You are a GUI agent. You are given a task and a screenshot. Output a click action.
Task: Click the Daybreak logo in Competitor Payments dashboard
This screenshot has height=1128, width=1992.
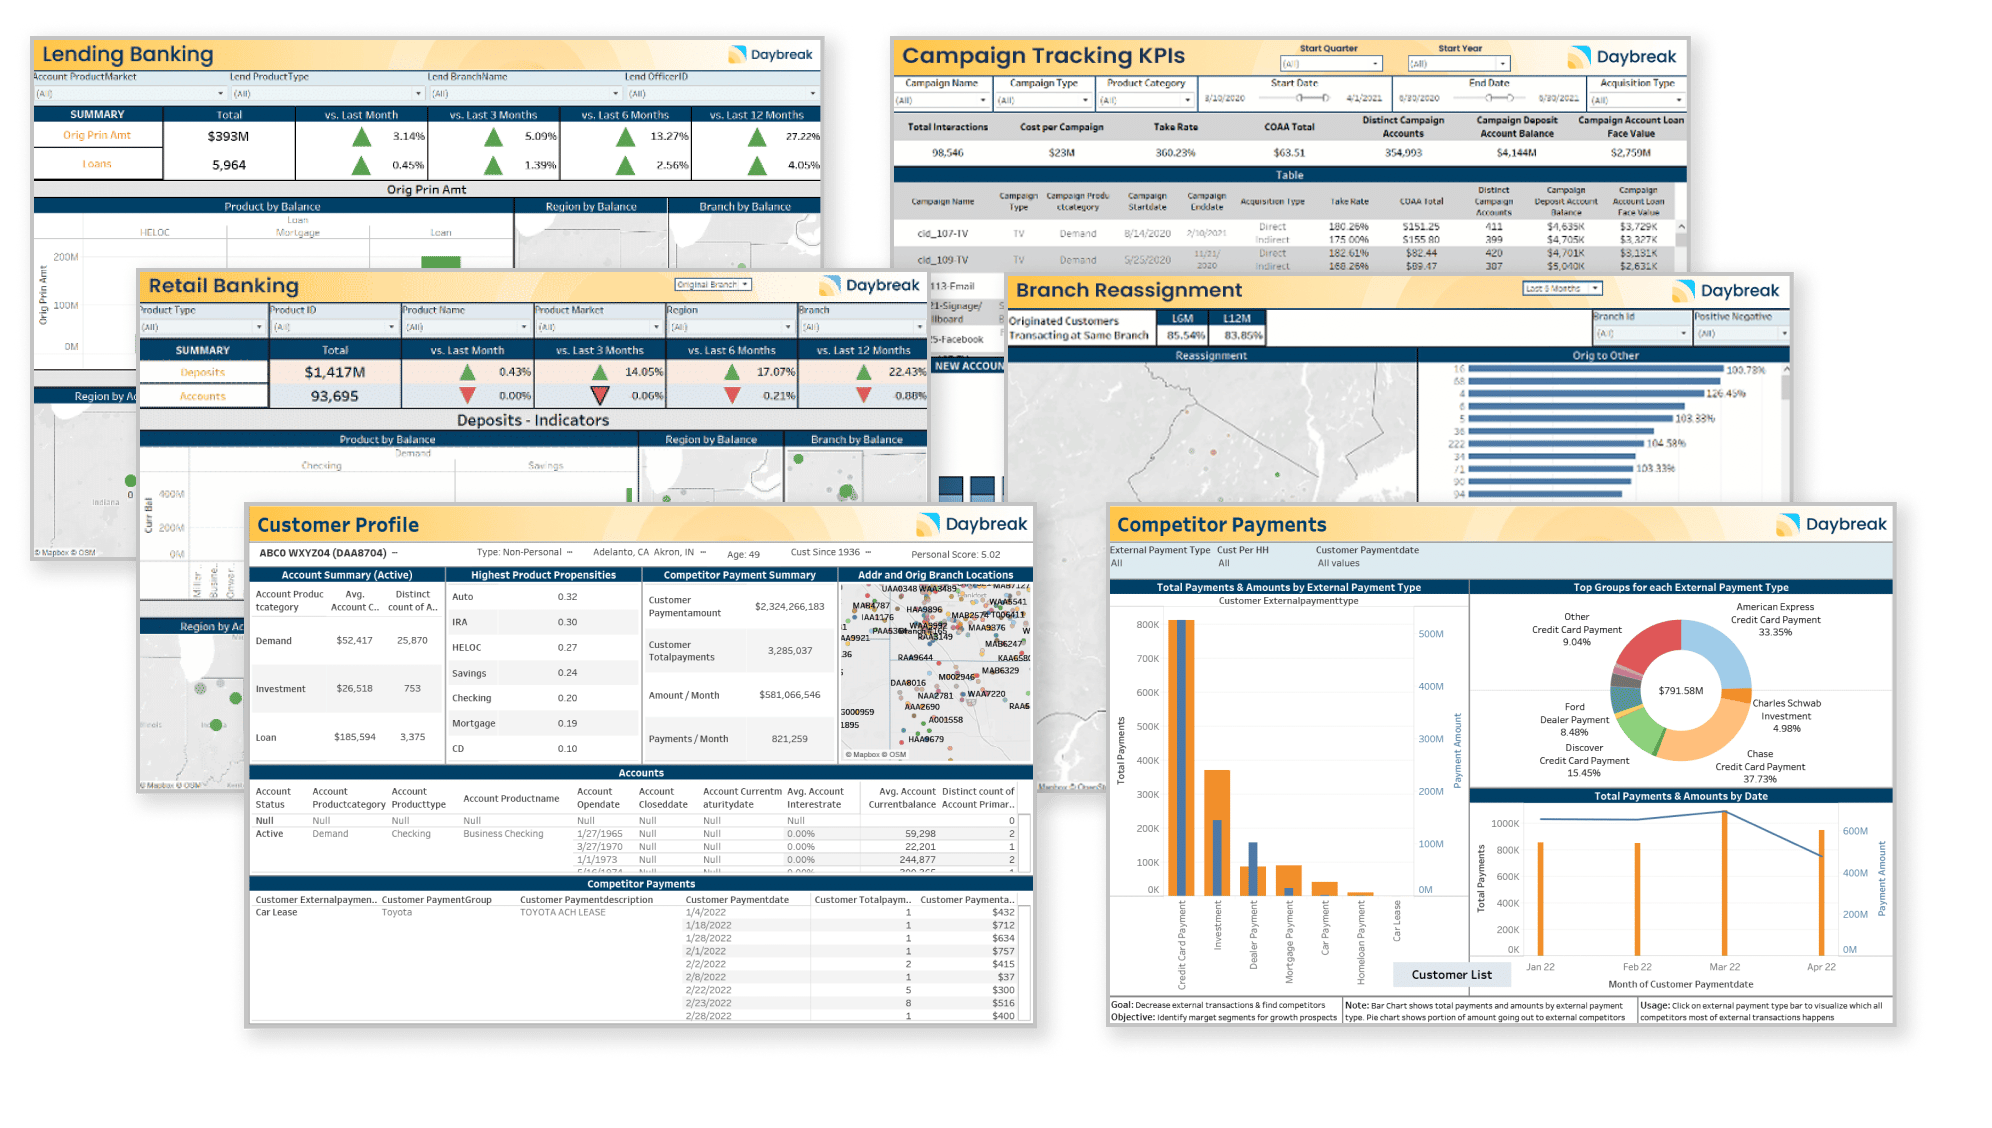pyautogui.click(x=1832, y=524)
